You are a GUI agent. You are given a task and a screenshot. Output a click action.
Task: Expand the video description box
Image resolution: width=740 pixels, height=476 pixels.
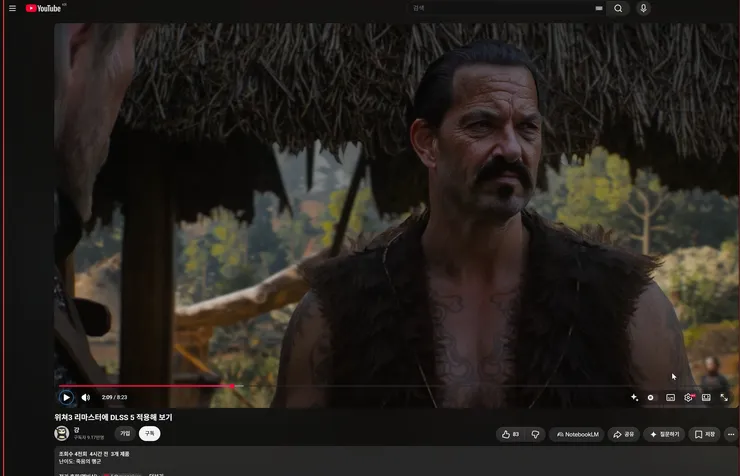pos(396,461)
